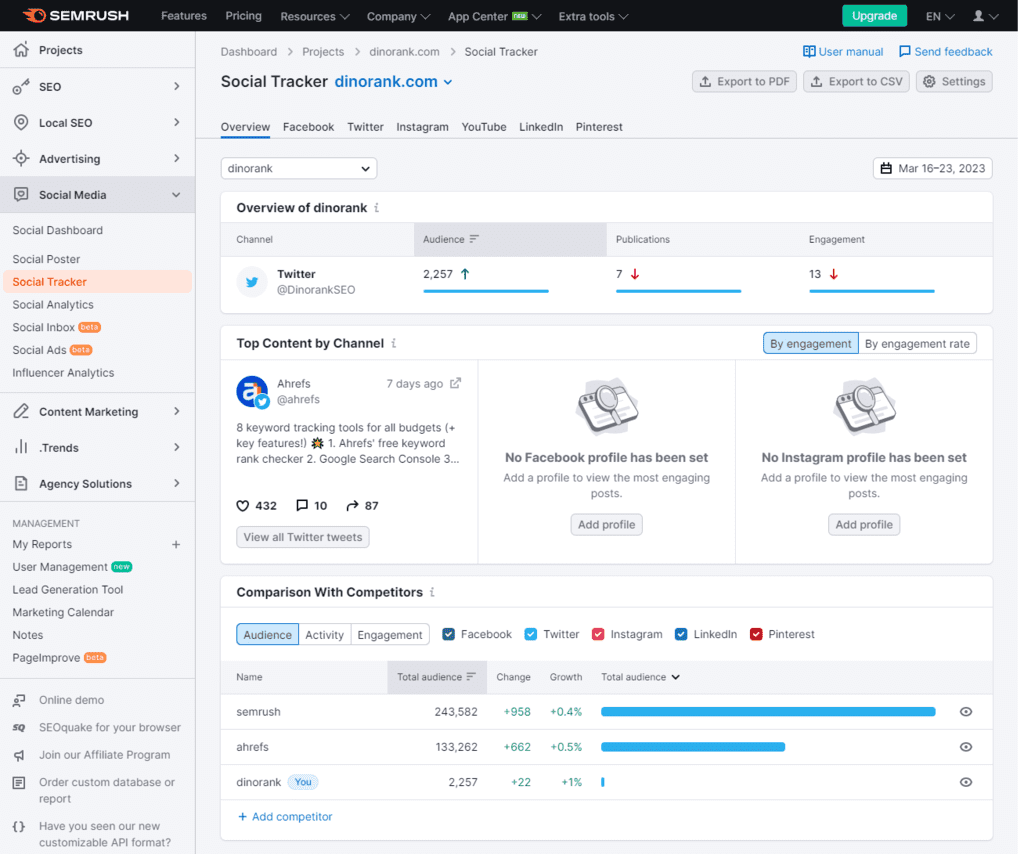The image size is (1024, 854).
Task: Expand the SEO sidebar section
Action: [176, 86]
